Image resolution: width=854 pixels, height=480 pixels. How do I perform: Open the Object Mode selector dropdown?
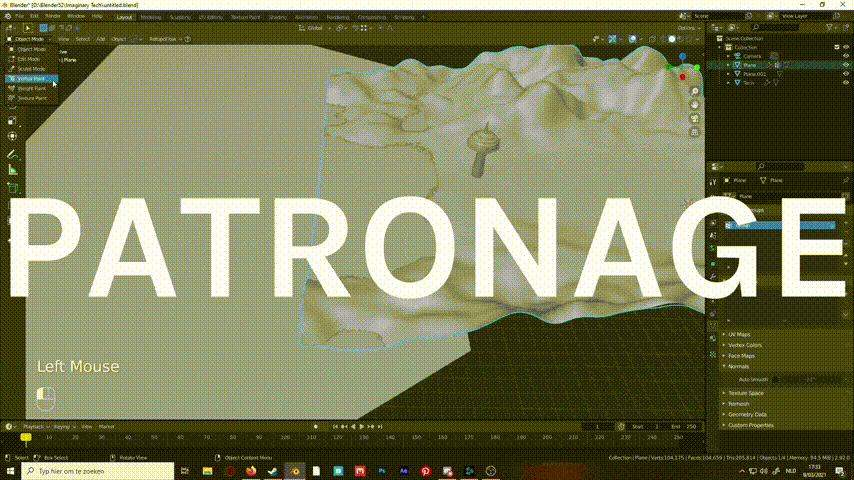pos(29,39)
